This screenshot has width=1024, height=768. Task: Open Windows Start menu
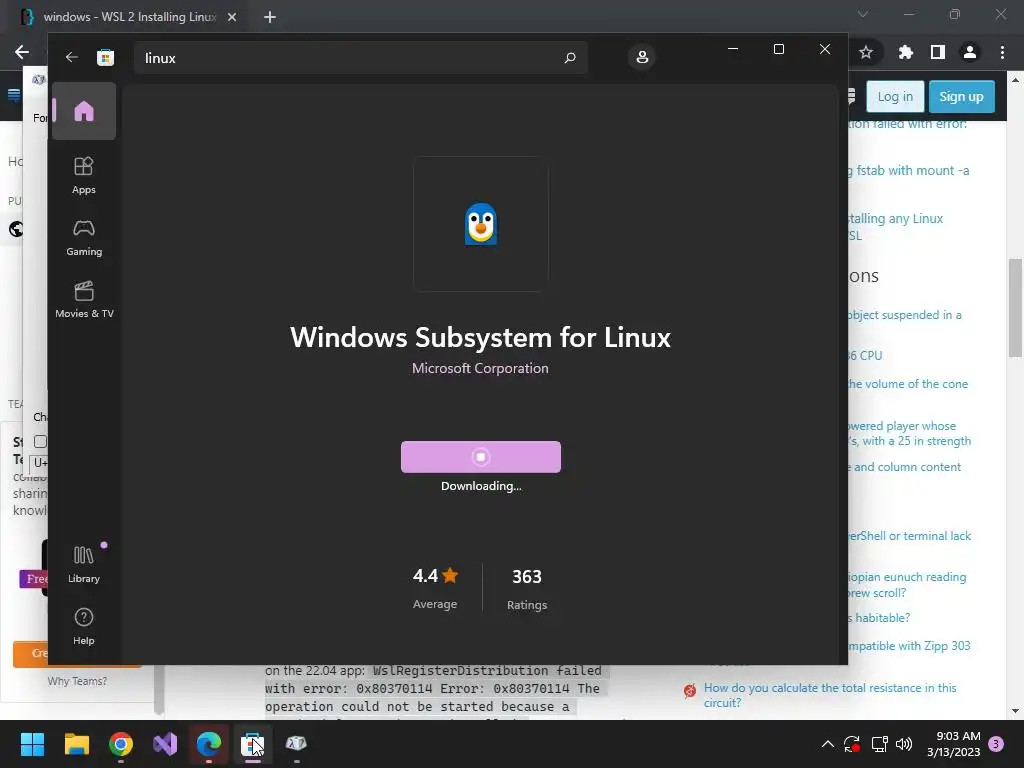pos(32,744)
